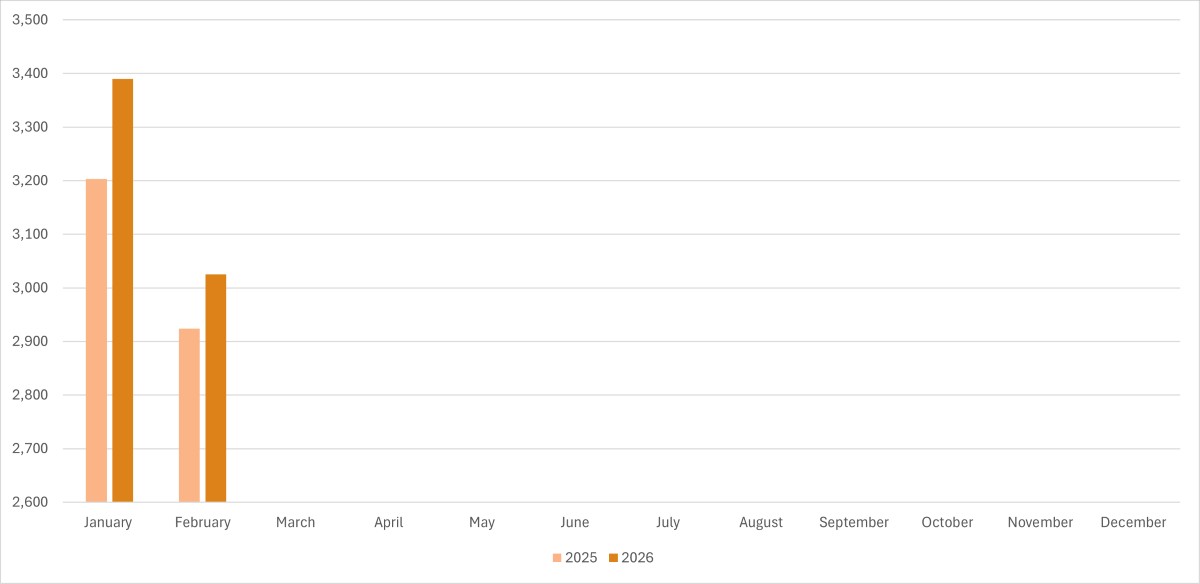Click the August axis label

coord(761,522)
